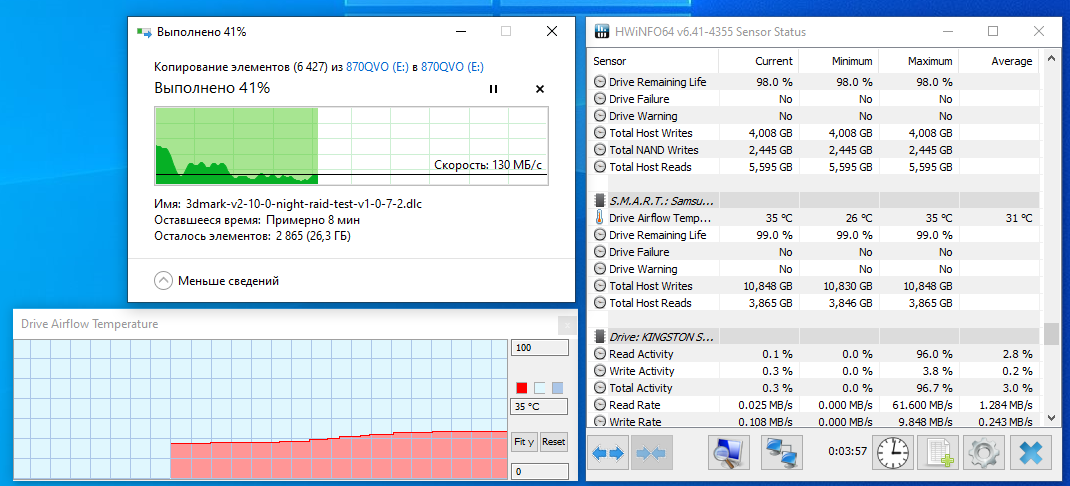1070x486 pixels.
Task: Click the clock reset-timer icon
Action: [892, 453]
